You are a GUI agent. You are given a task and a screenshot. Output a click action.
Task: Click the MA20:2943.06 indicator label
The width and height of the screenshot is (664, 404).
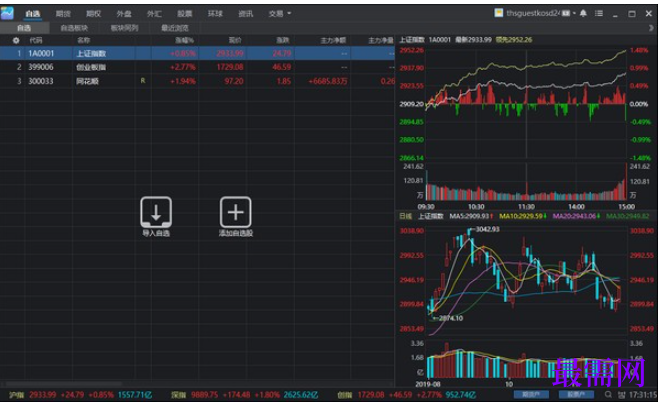click(576, 216)
